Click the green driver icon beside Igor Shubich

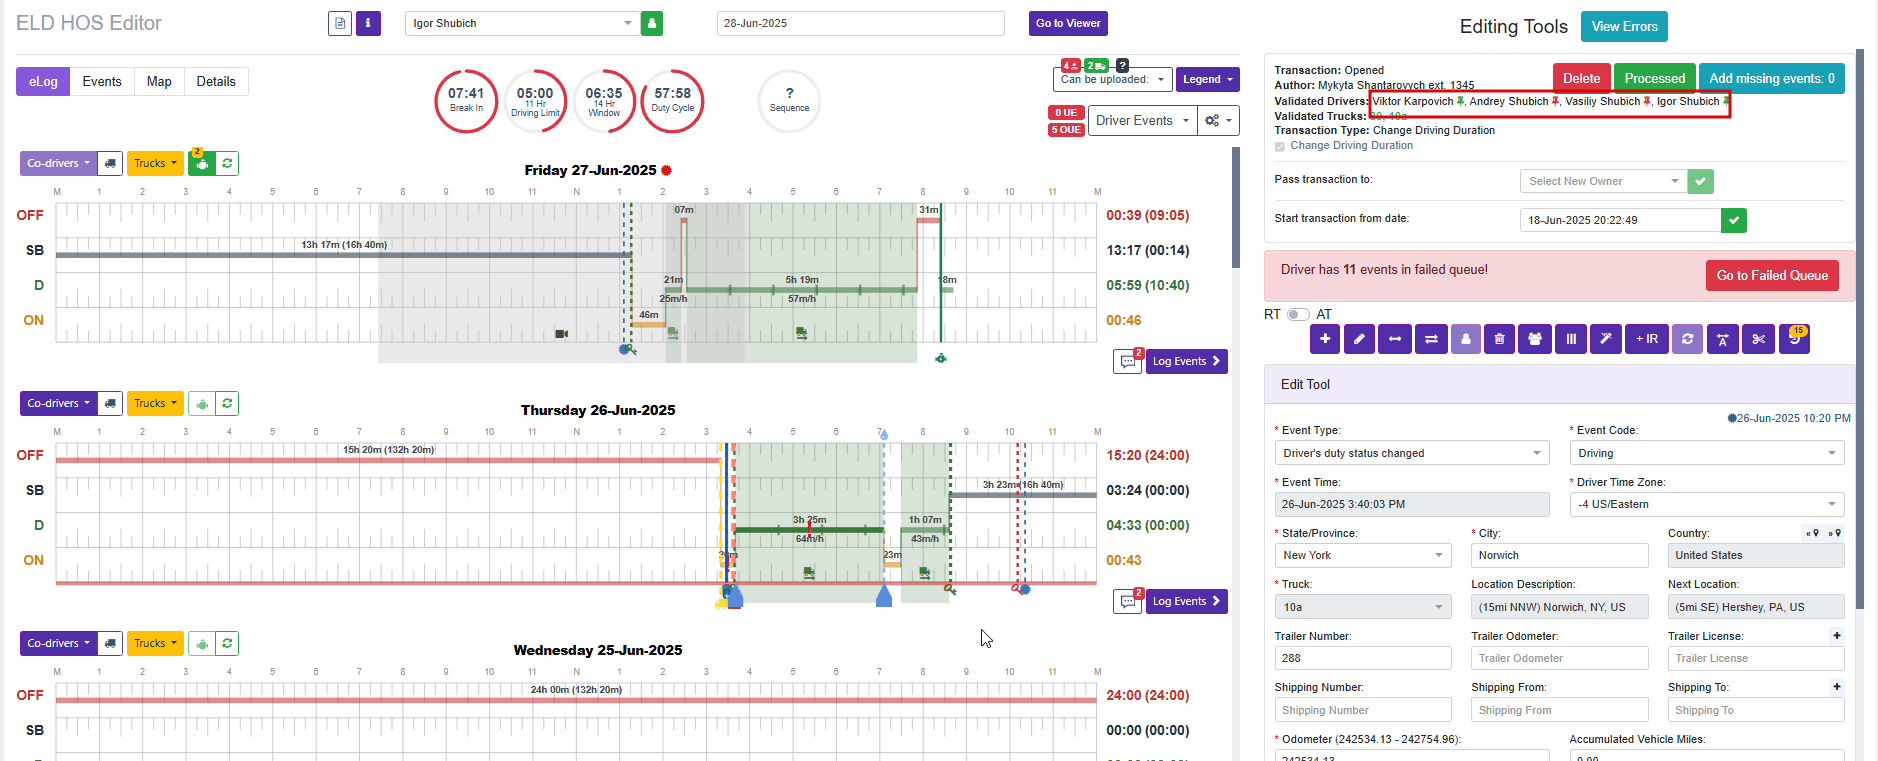pyautogui.click(x=652, y=23)
